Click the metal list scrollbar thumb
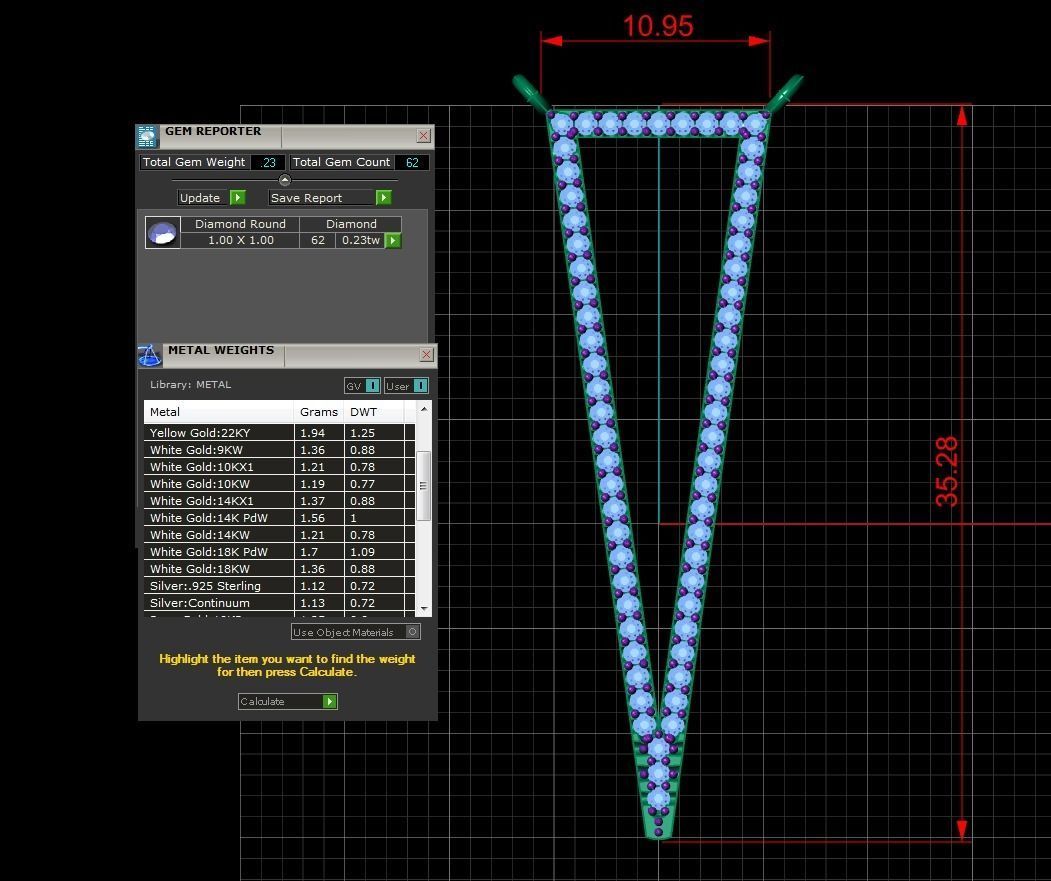This screenshot has width=1051, height=881. click(x=423, y=486)
